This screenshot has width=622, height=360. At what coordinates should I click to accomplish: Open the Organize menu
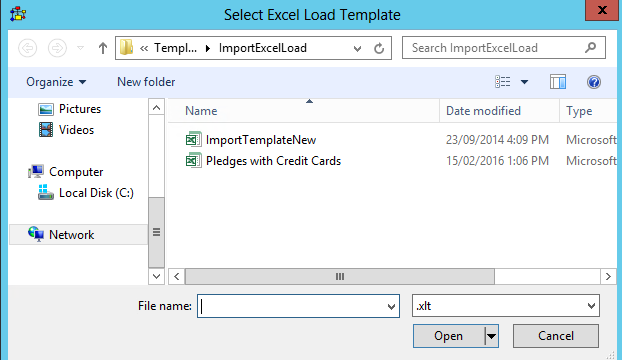point(56,82)
